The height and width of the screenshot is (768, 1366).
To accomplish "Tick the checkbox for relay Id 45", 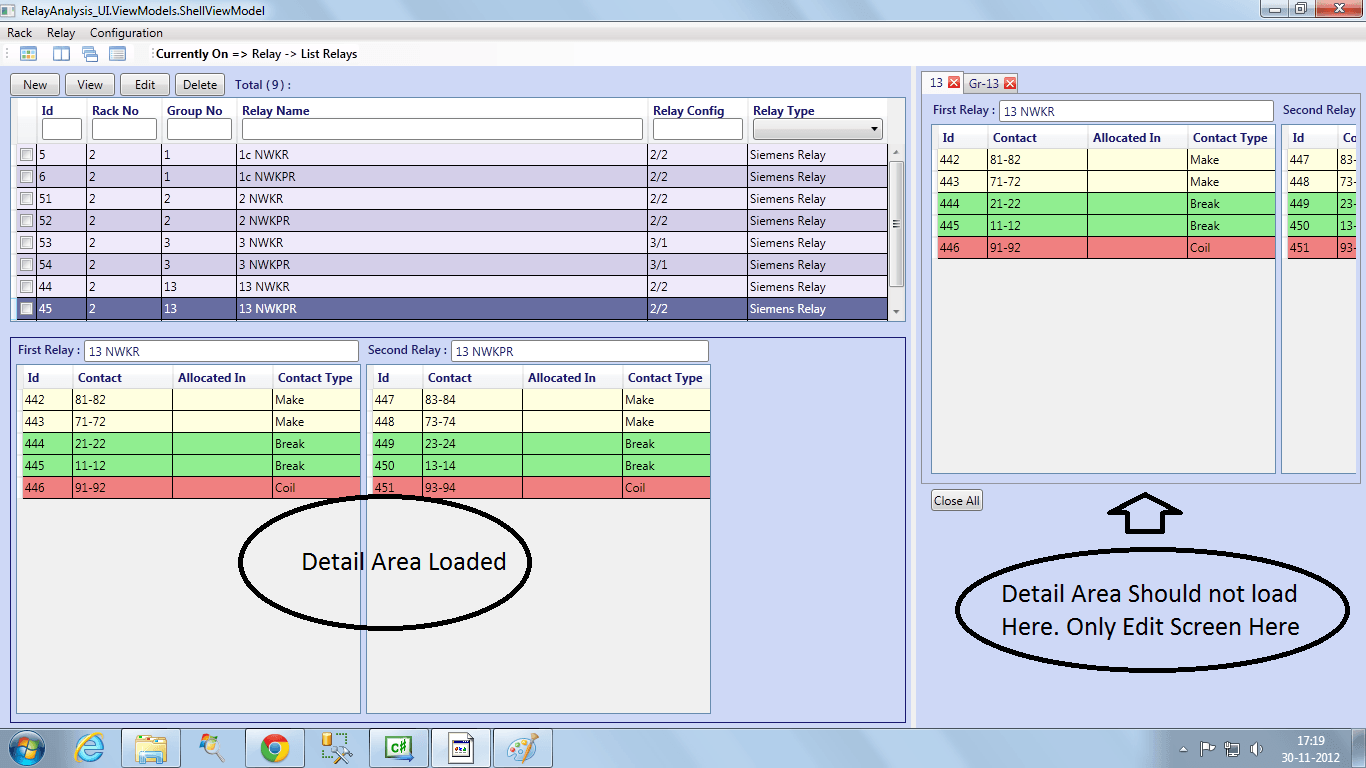I will 26,309.
